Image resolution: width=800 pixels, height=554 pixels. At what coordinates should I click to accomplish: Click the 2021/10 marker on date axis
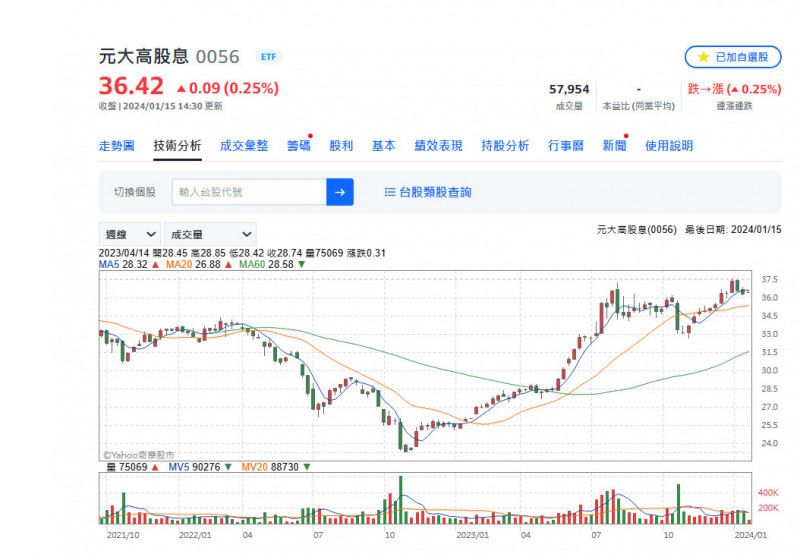click(123, 535)
